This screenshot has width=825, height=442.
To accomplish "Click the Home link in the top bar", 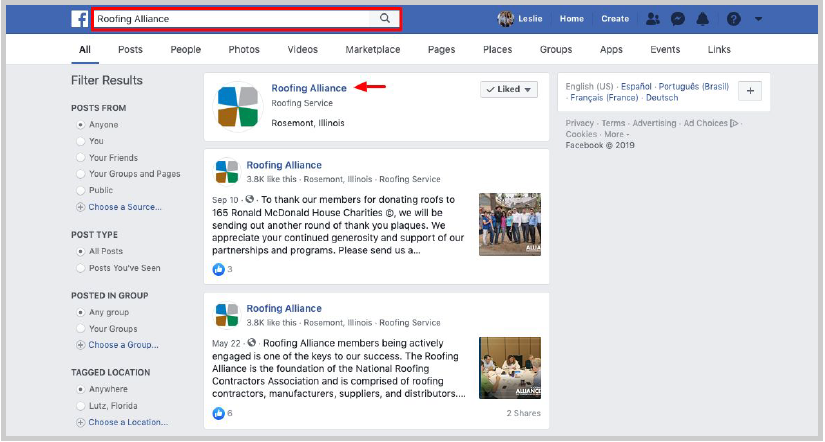I will [572, 19].
